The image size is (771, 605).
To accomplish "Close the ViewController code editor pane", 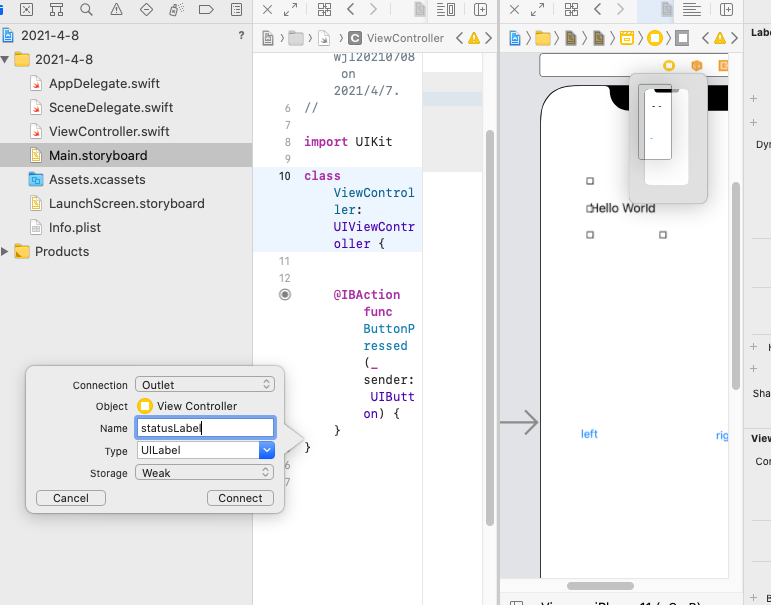I will coord(267,9).
